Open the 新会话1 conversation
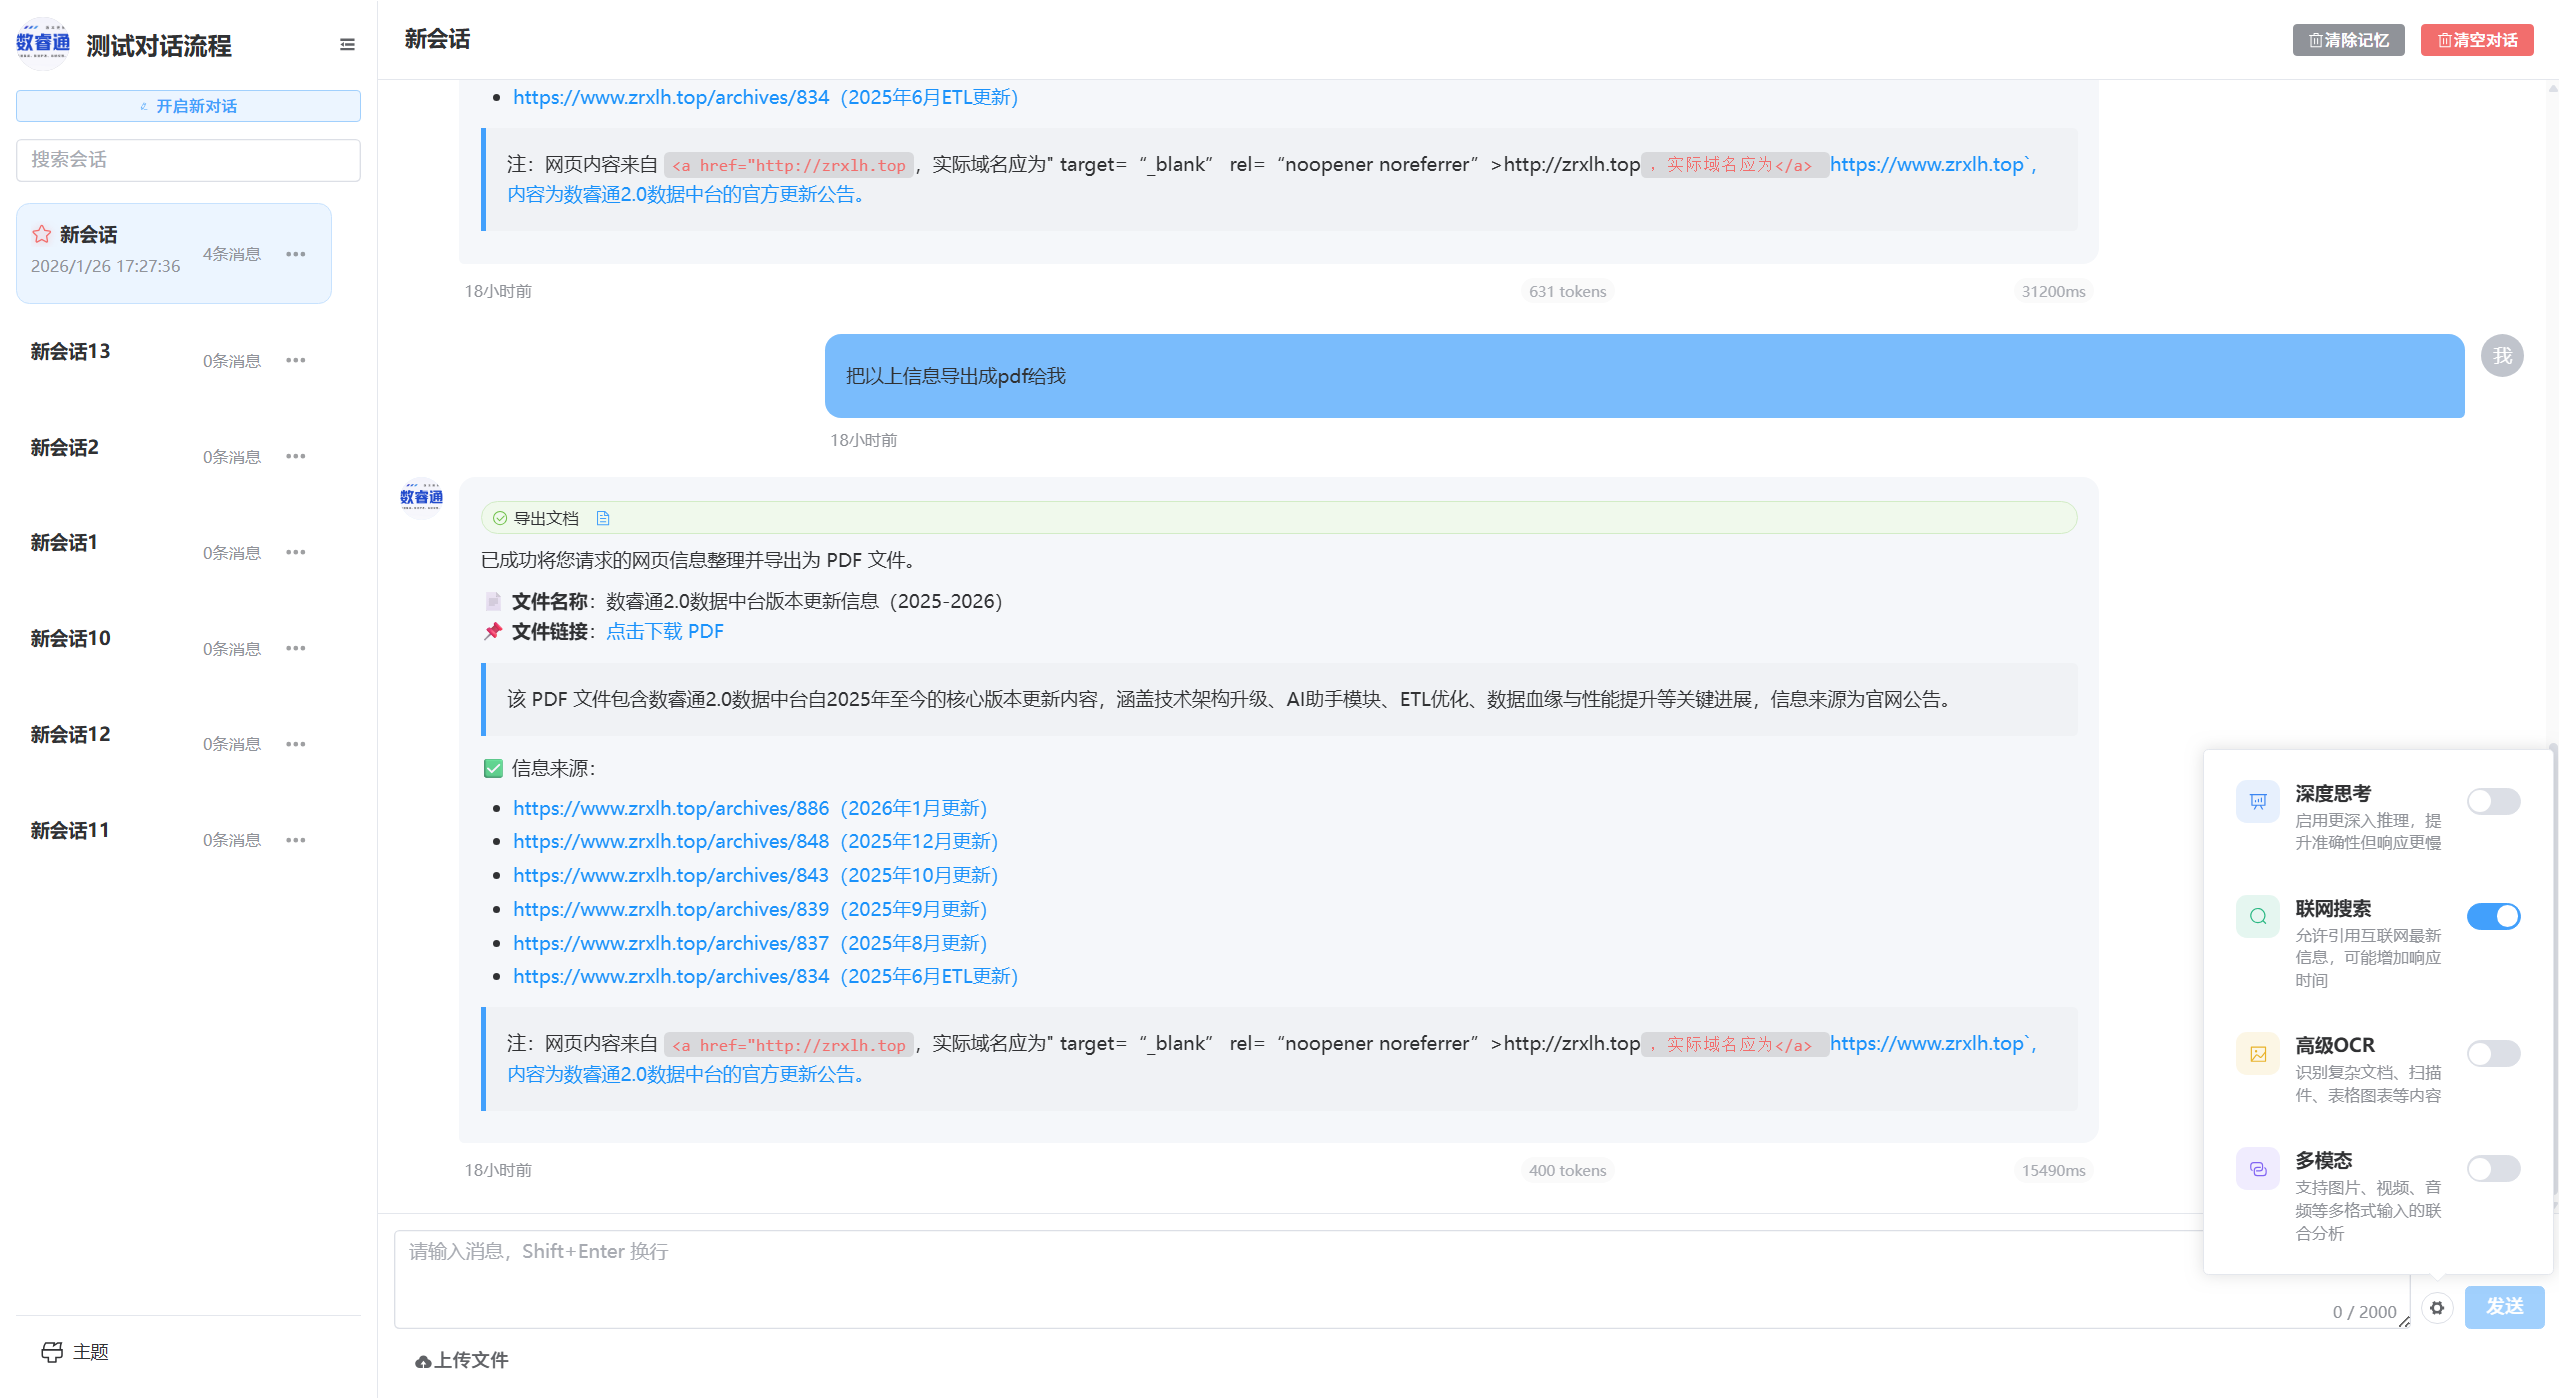The image size is (2559, 1398). [64, 543]
